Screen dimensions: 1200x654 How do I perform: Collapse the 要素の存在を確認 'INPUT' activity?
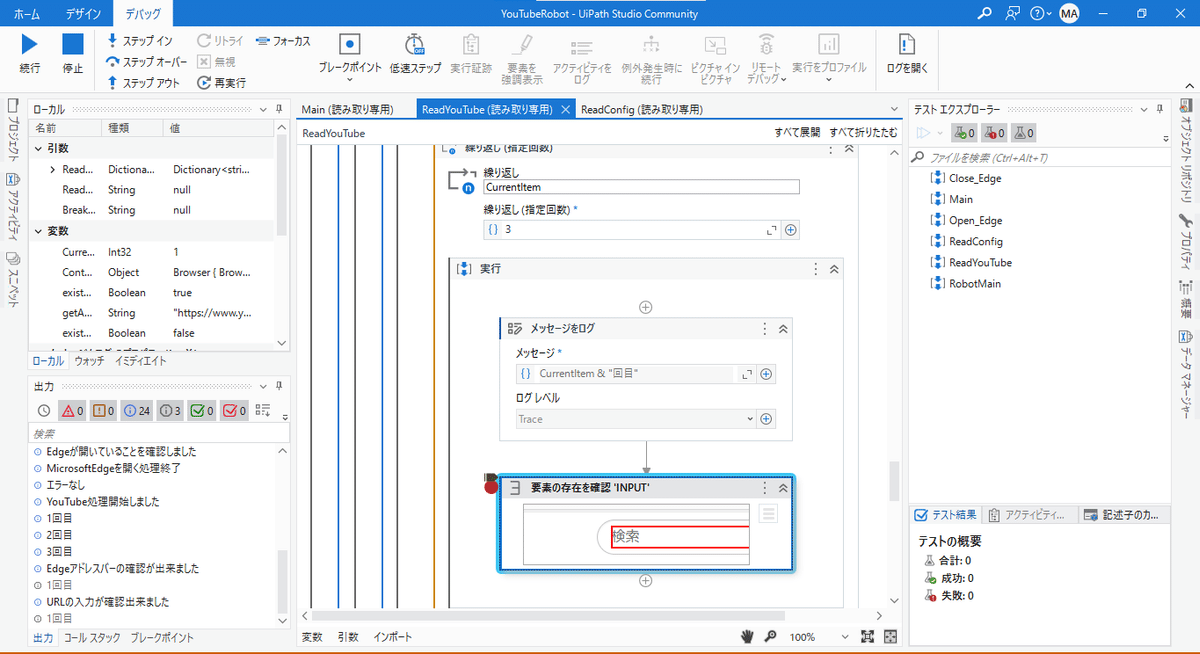point(783,488)
